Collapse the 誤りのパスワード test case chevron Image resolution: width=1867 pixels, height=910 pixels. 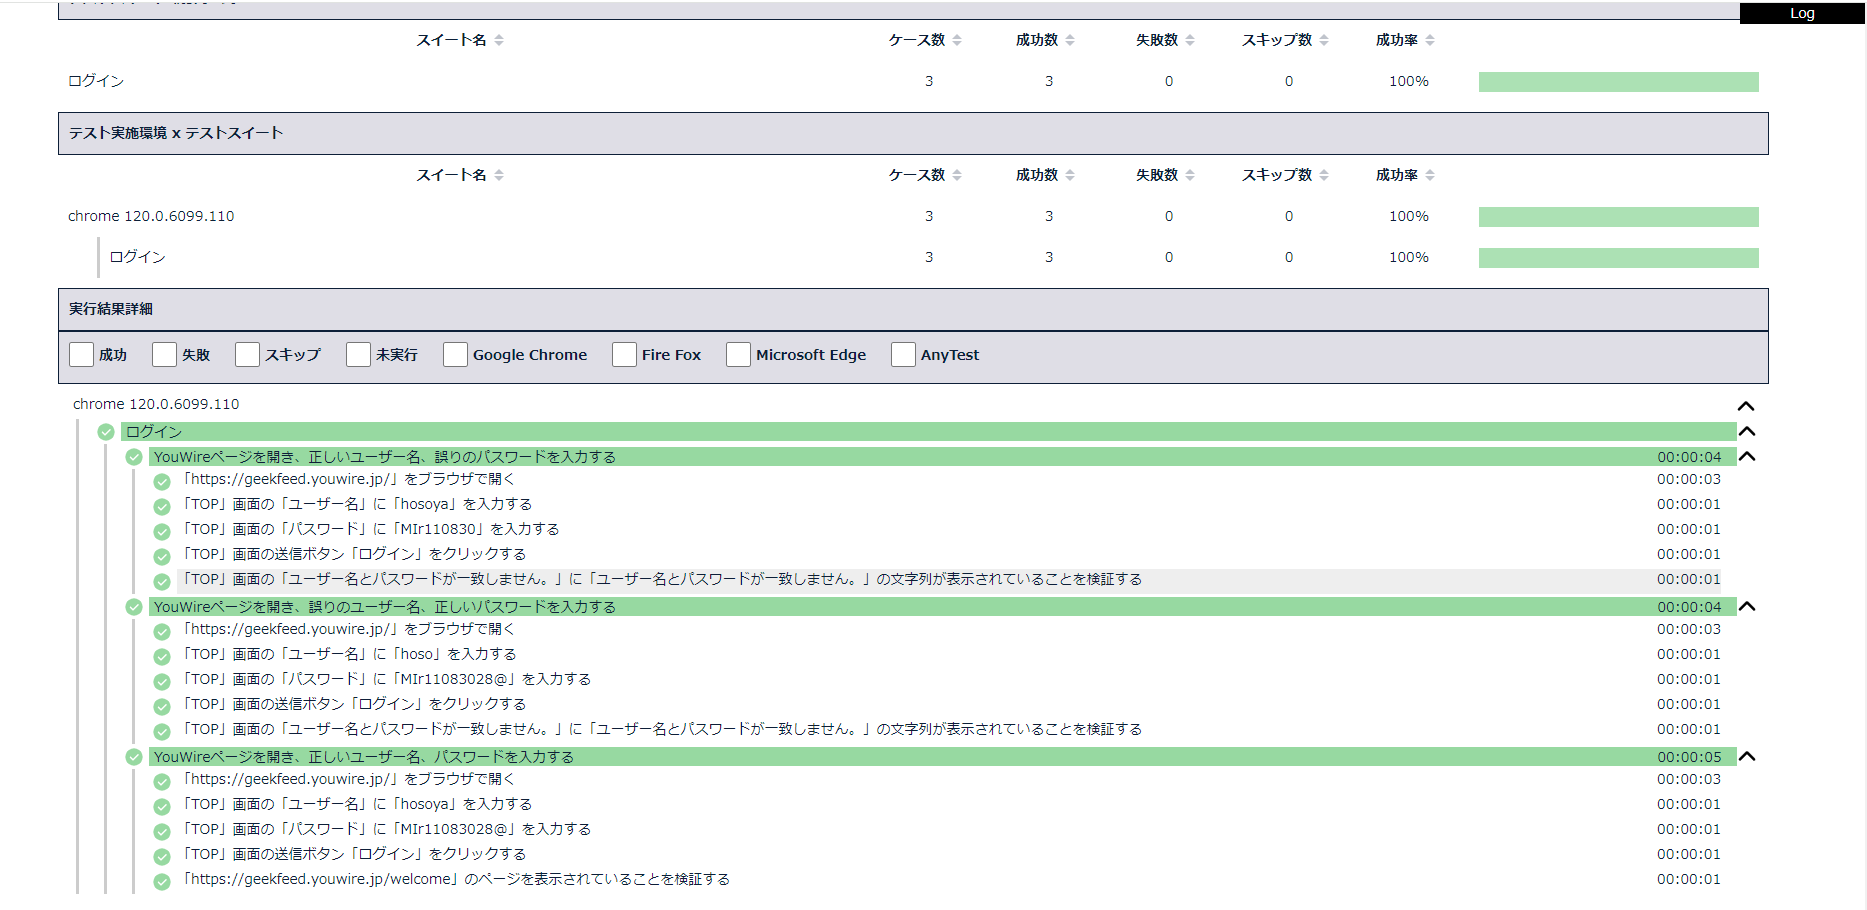pos(1747,456)
